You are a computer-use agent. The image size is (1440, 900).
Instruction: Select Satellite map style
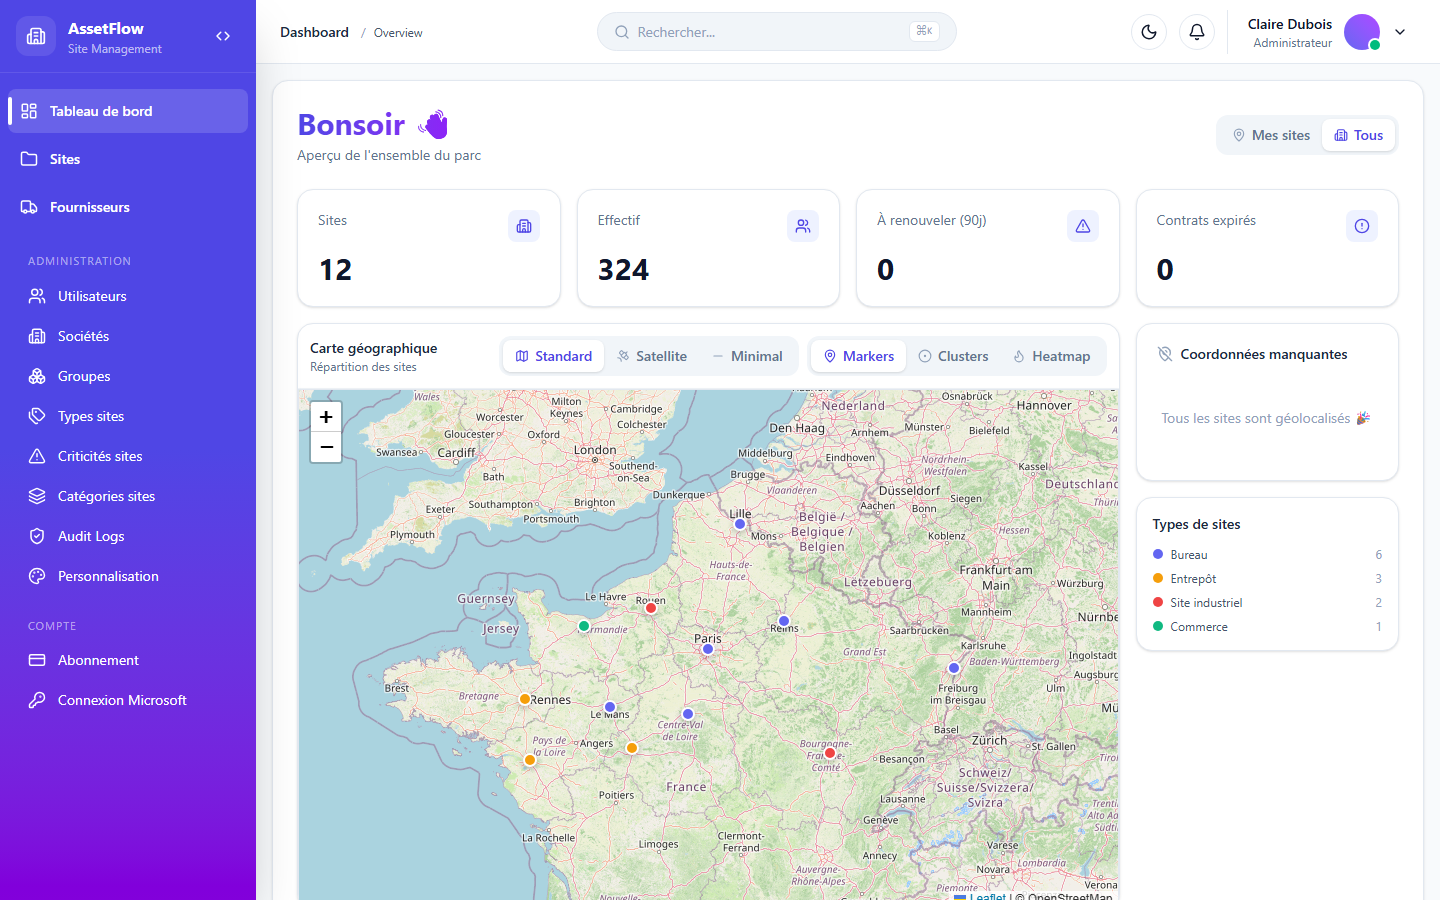tap(652, 356)
